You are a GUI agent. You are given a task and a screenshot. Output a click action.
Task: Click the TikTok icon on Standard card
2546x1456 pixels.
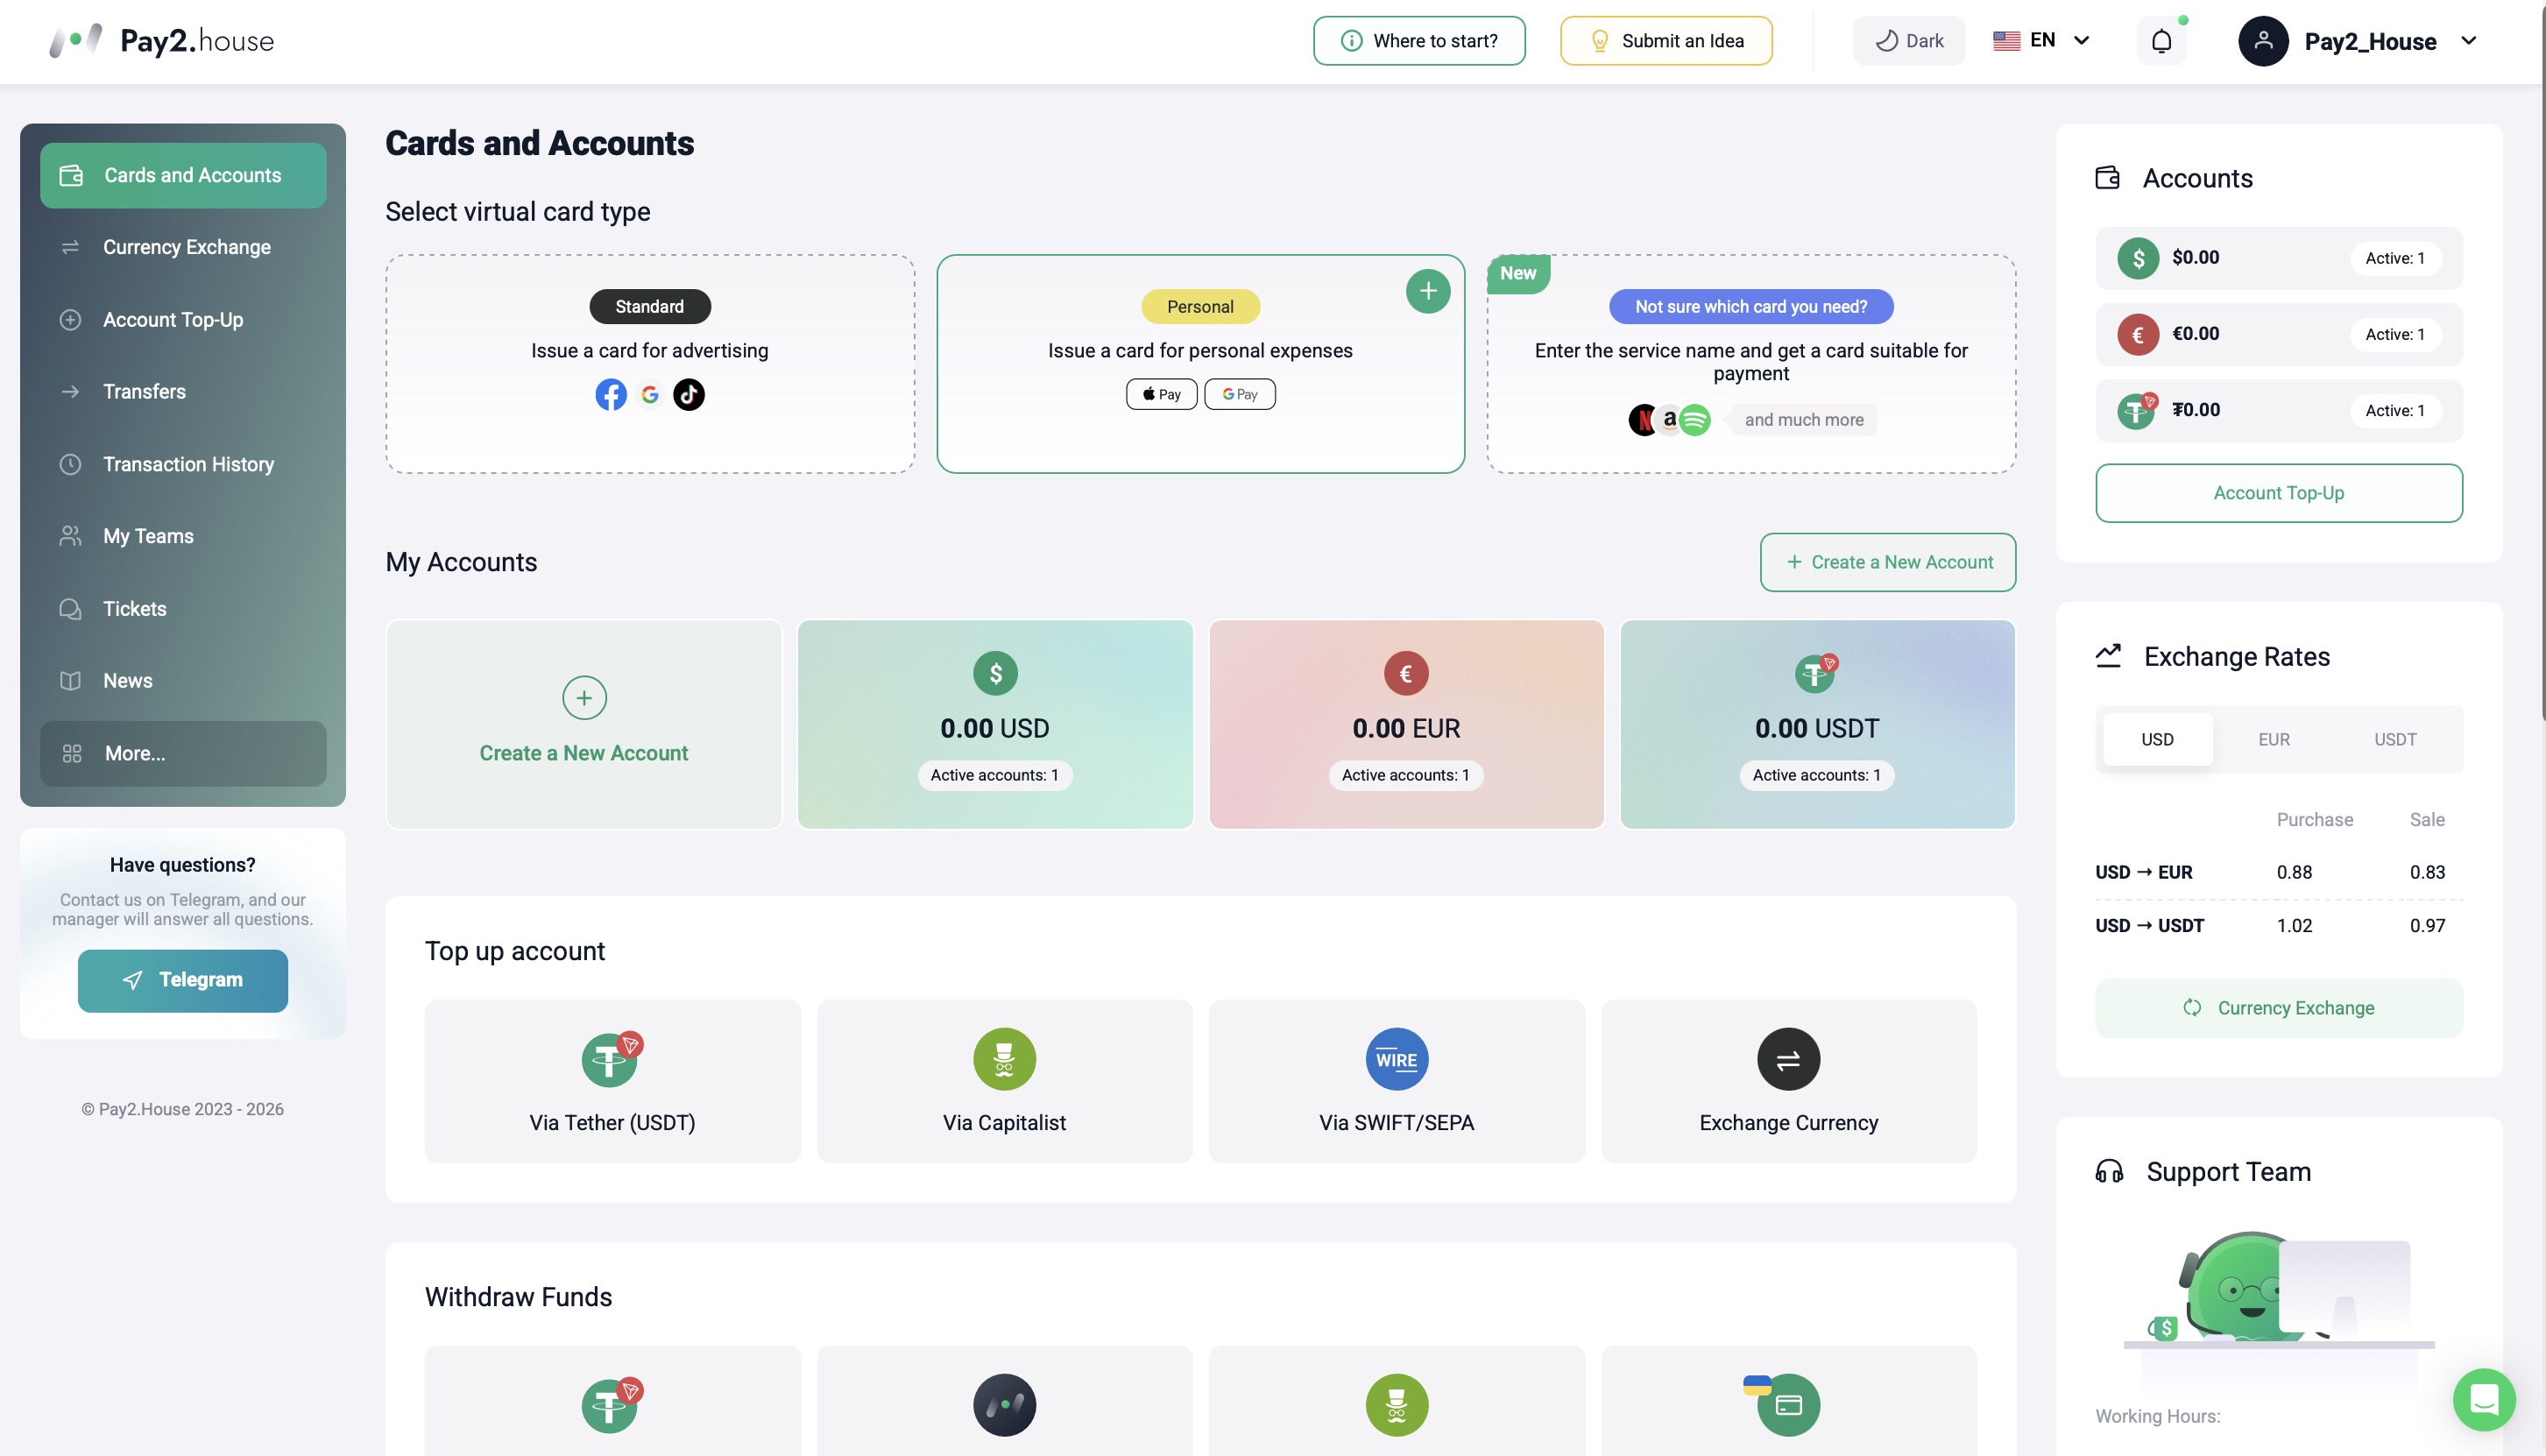pos(688,395)
